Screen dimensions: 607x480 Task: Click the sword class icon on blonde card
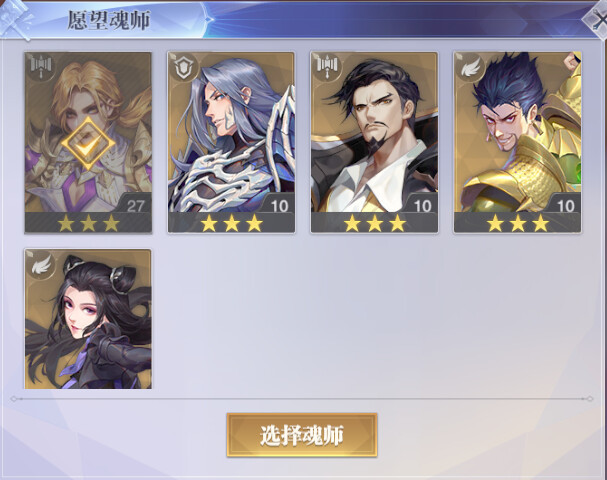pyautogui.click(x=40, y=67)
